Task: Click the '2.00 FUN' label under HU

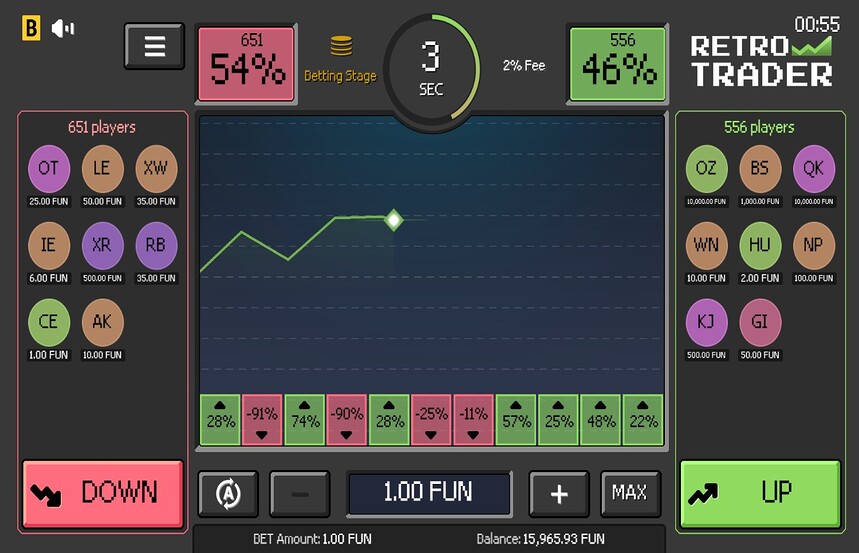Action: (760, 278)
